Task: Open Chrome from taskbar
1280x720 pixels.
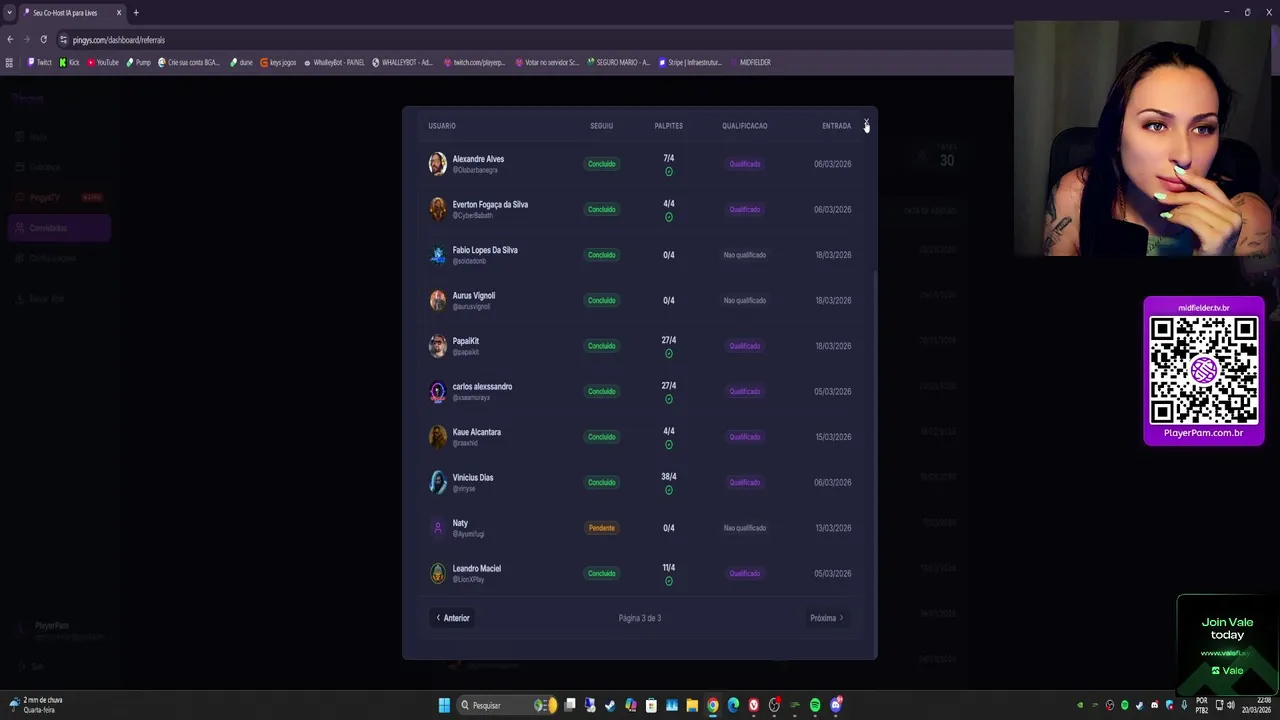Action: click(x=712, y=705)
